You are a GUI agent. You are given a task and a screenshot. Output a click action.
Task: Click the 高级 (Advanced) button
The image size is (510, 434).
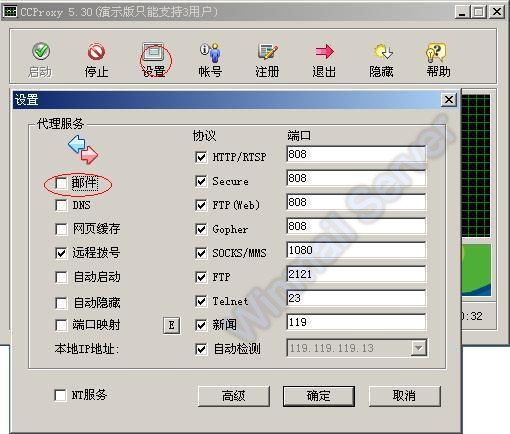[234, 396]
